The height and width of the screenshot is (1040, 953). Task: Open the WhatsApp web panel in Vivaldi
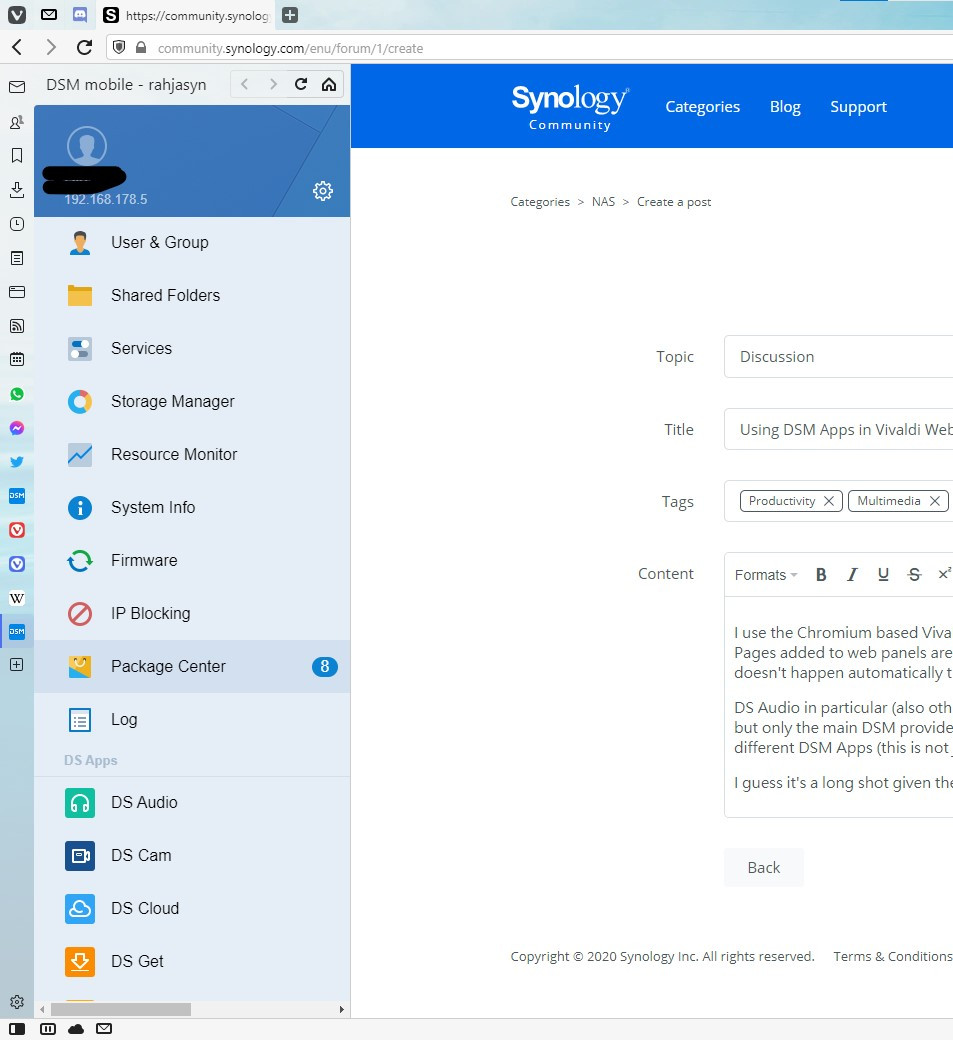pyautogui.click(x=16, y=394)
